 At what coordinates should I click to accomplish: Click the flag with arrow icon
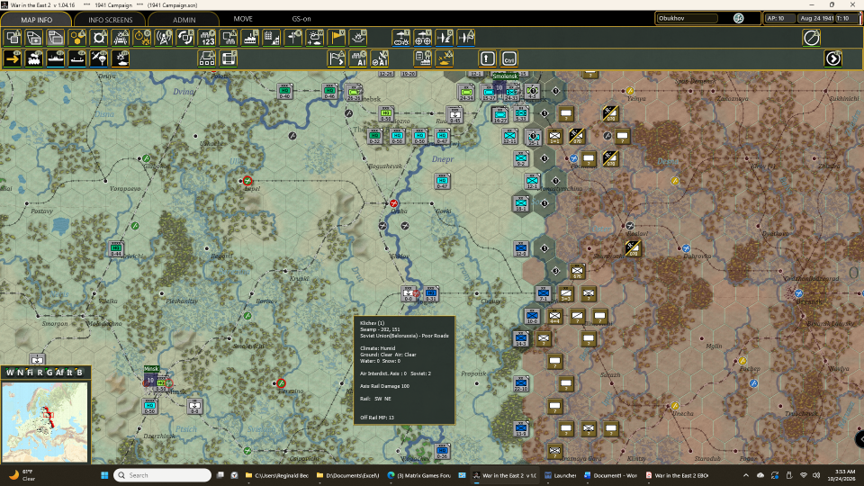coord(337,58)
